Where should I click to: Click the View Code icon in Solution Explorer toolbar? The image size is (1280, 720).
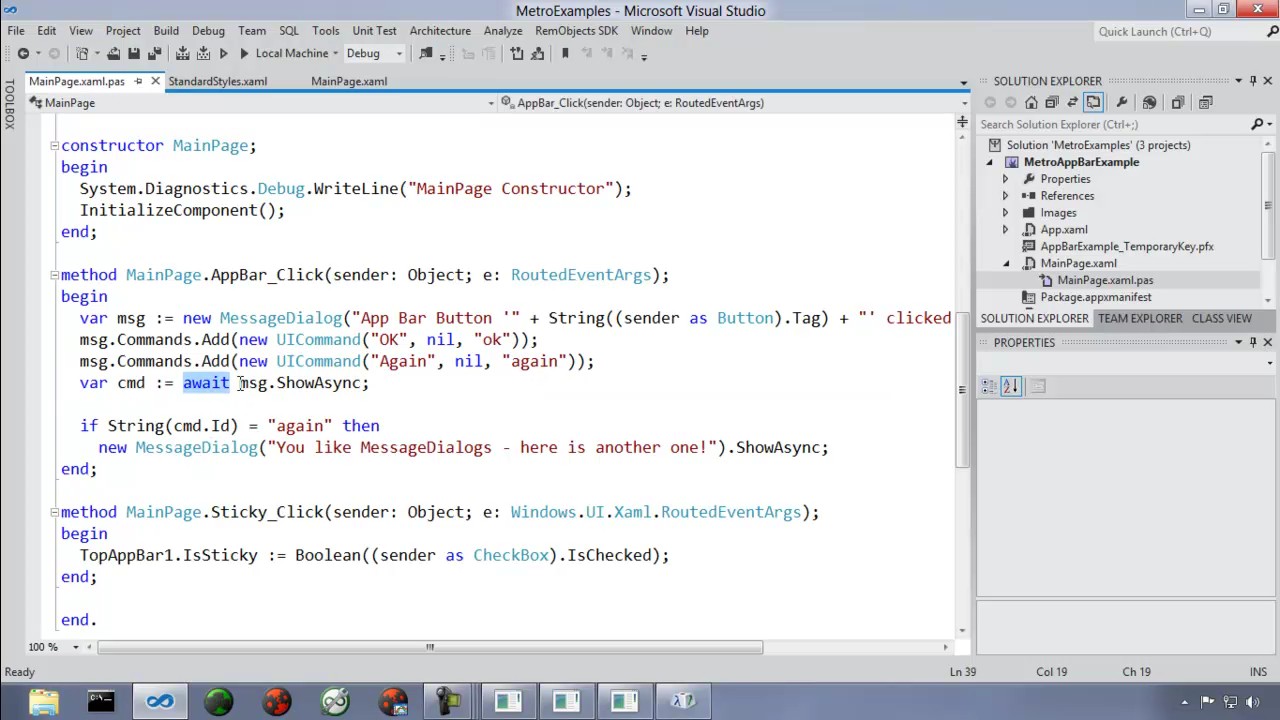point(1205,102)
